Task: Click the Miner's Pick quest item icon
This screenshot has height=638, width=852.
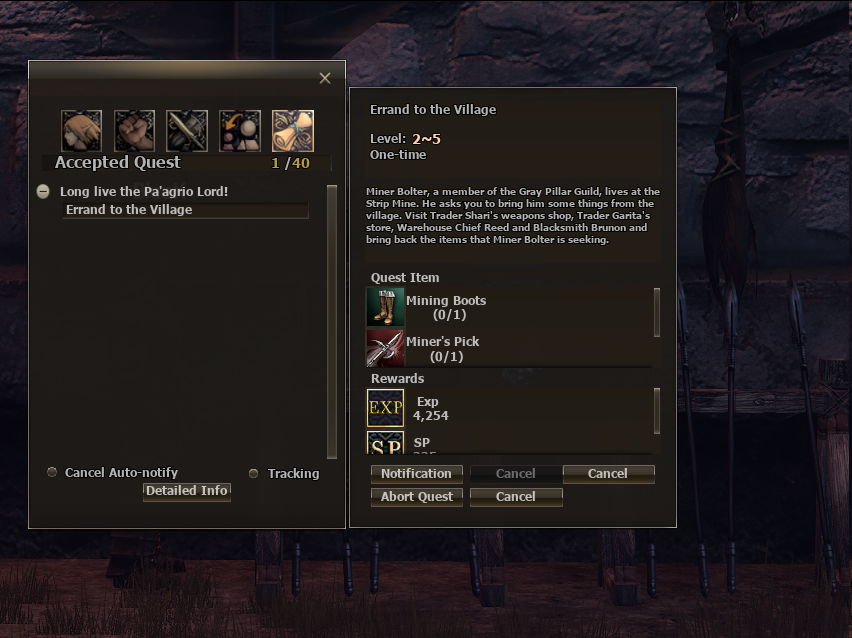Action: 385,348
